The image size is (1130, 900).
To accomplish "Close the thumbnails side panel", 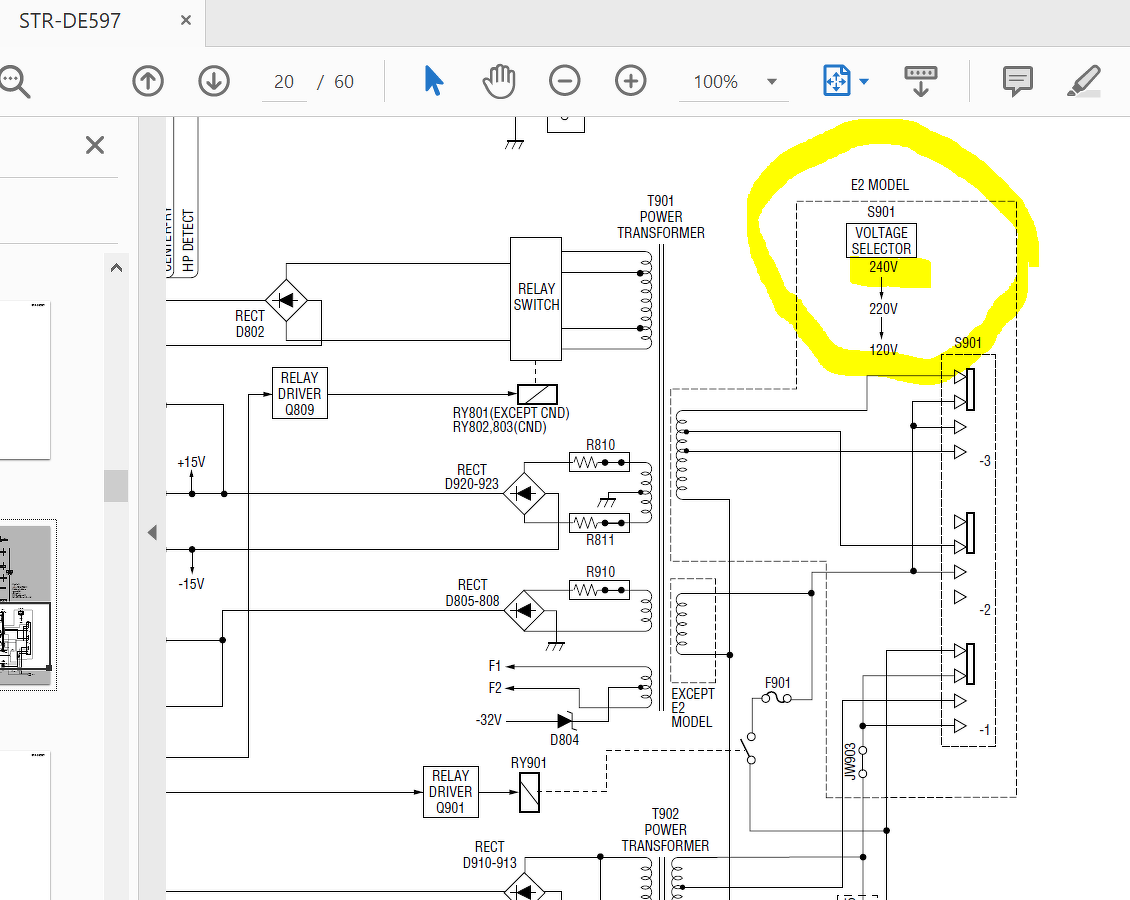I will (x=95, y=145).
